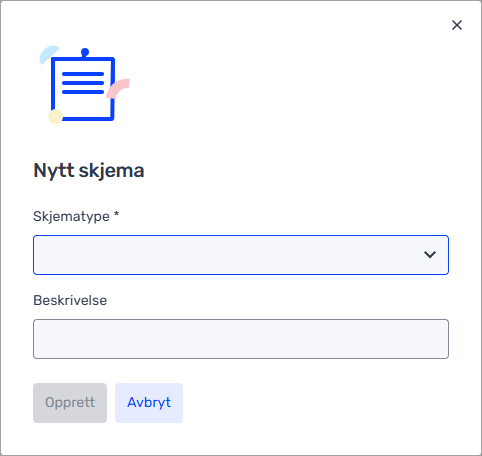
Task: Close the Nytt skjema dialog with X
Action: [x=457, y=25]
